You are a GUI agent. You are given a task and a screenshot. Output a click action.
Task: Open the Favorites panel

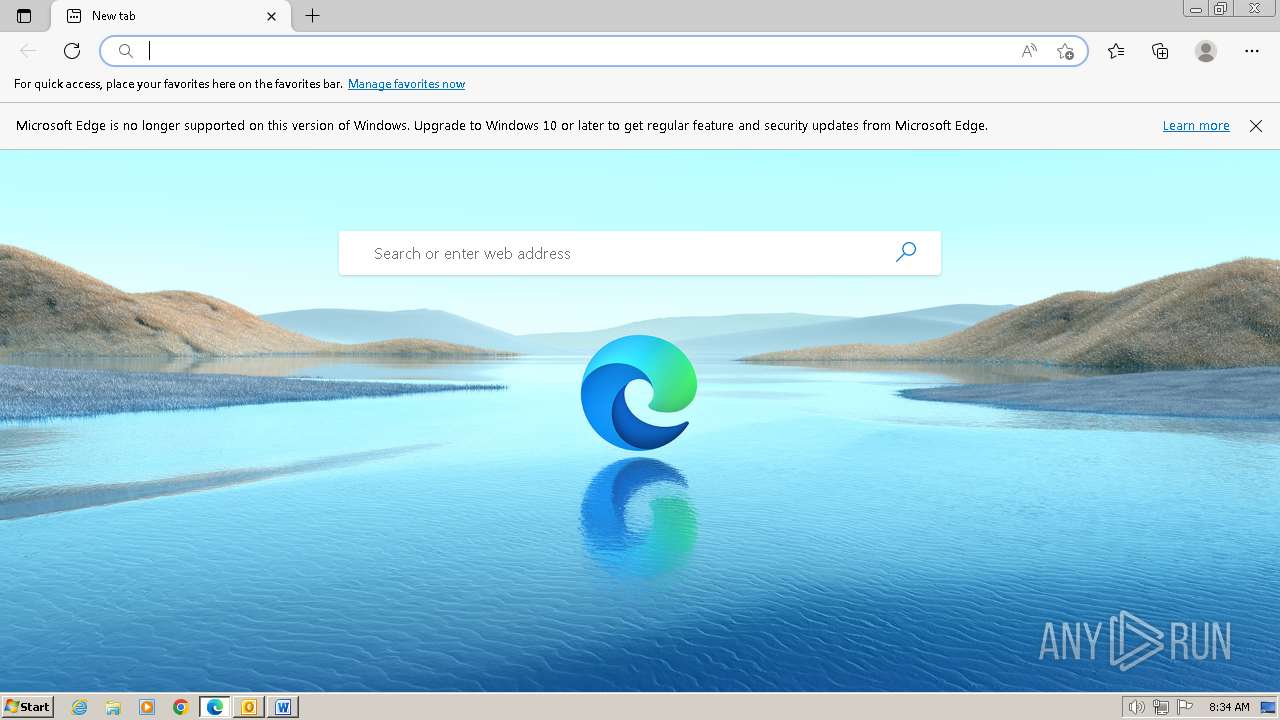[x=1116, y=51]
